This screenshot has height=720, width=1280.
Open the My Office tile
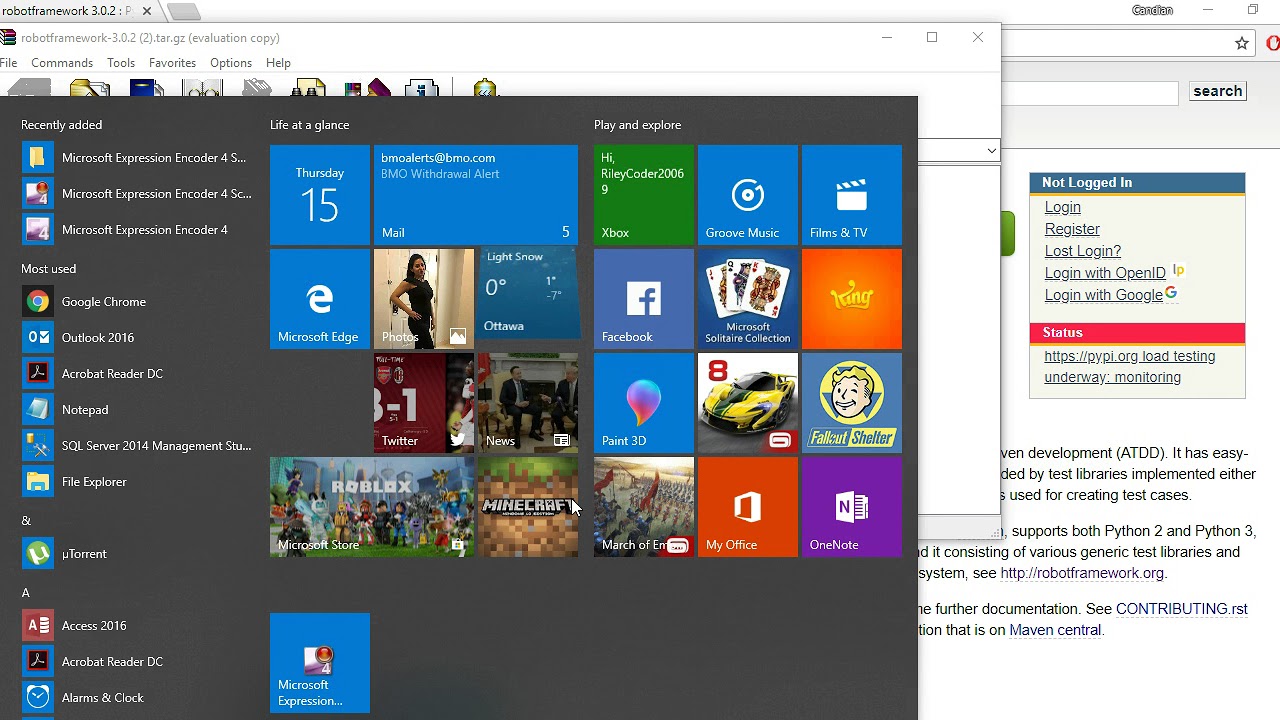click(748, 507)
